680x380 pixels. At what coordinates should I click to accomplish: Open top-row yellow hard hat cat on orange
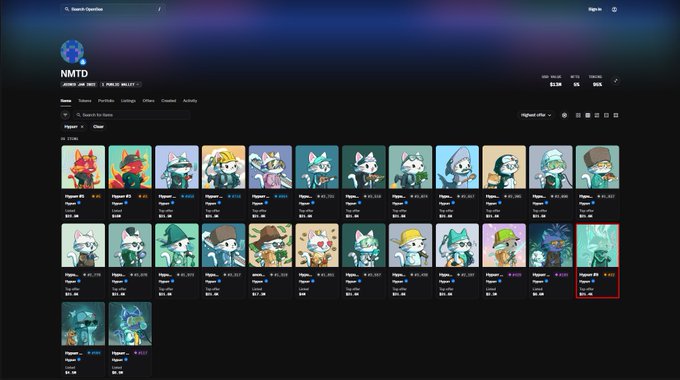tap(223, 167)
